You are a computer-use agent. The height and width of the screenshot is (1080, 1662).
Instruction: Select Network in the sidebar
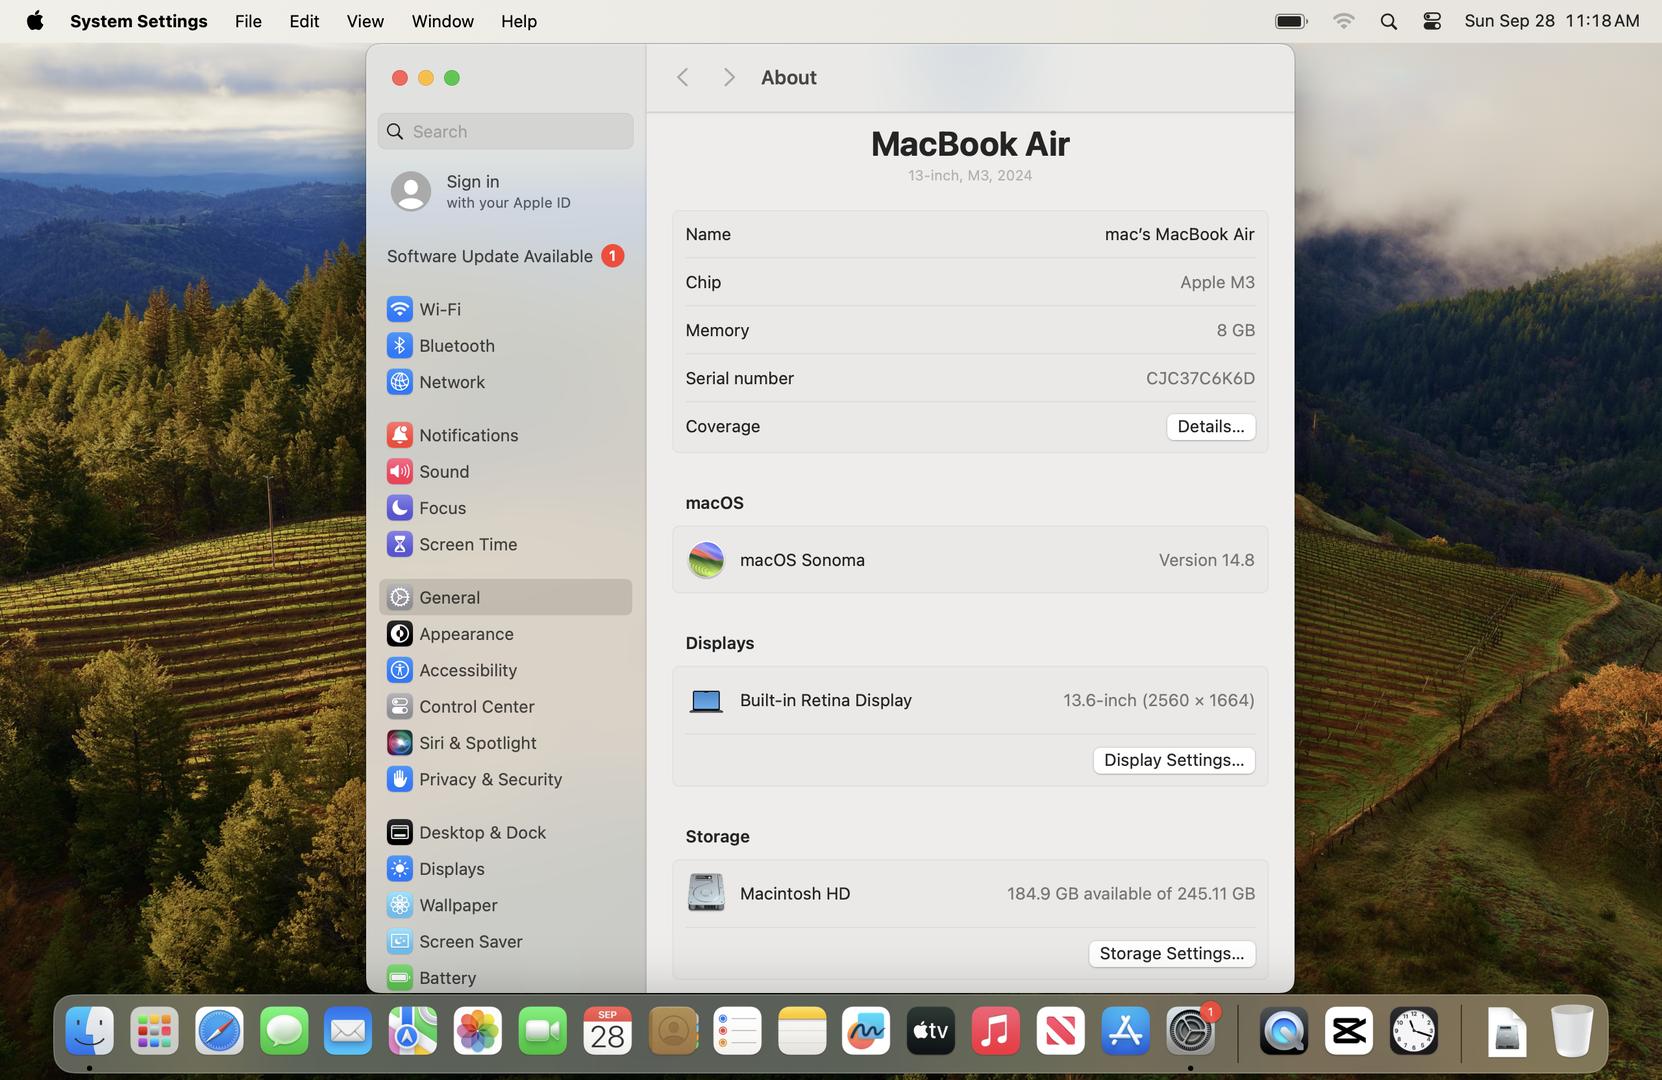tap(505, 381)
